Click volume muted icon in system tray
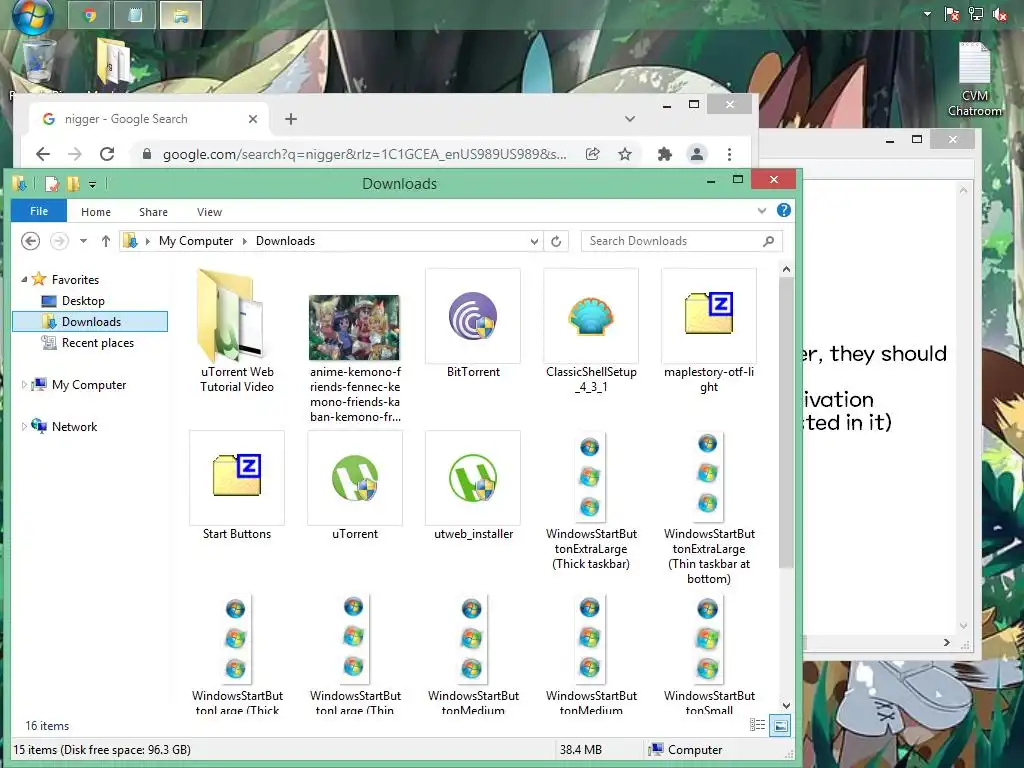This screenshot has width=1024, height=768. coord(1000,14)
